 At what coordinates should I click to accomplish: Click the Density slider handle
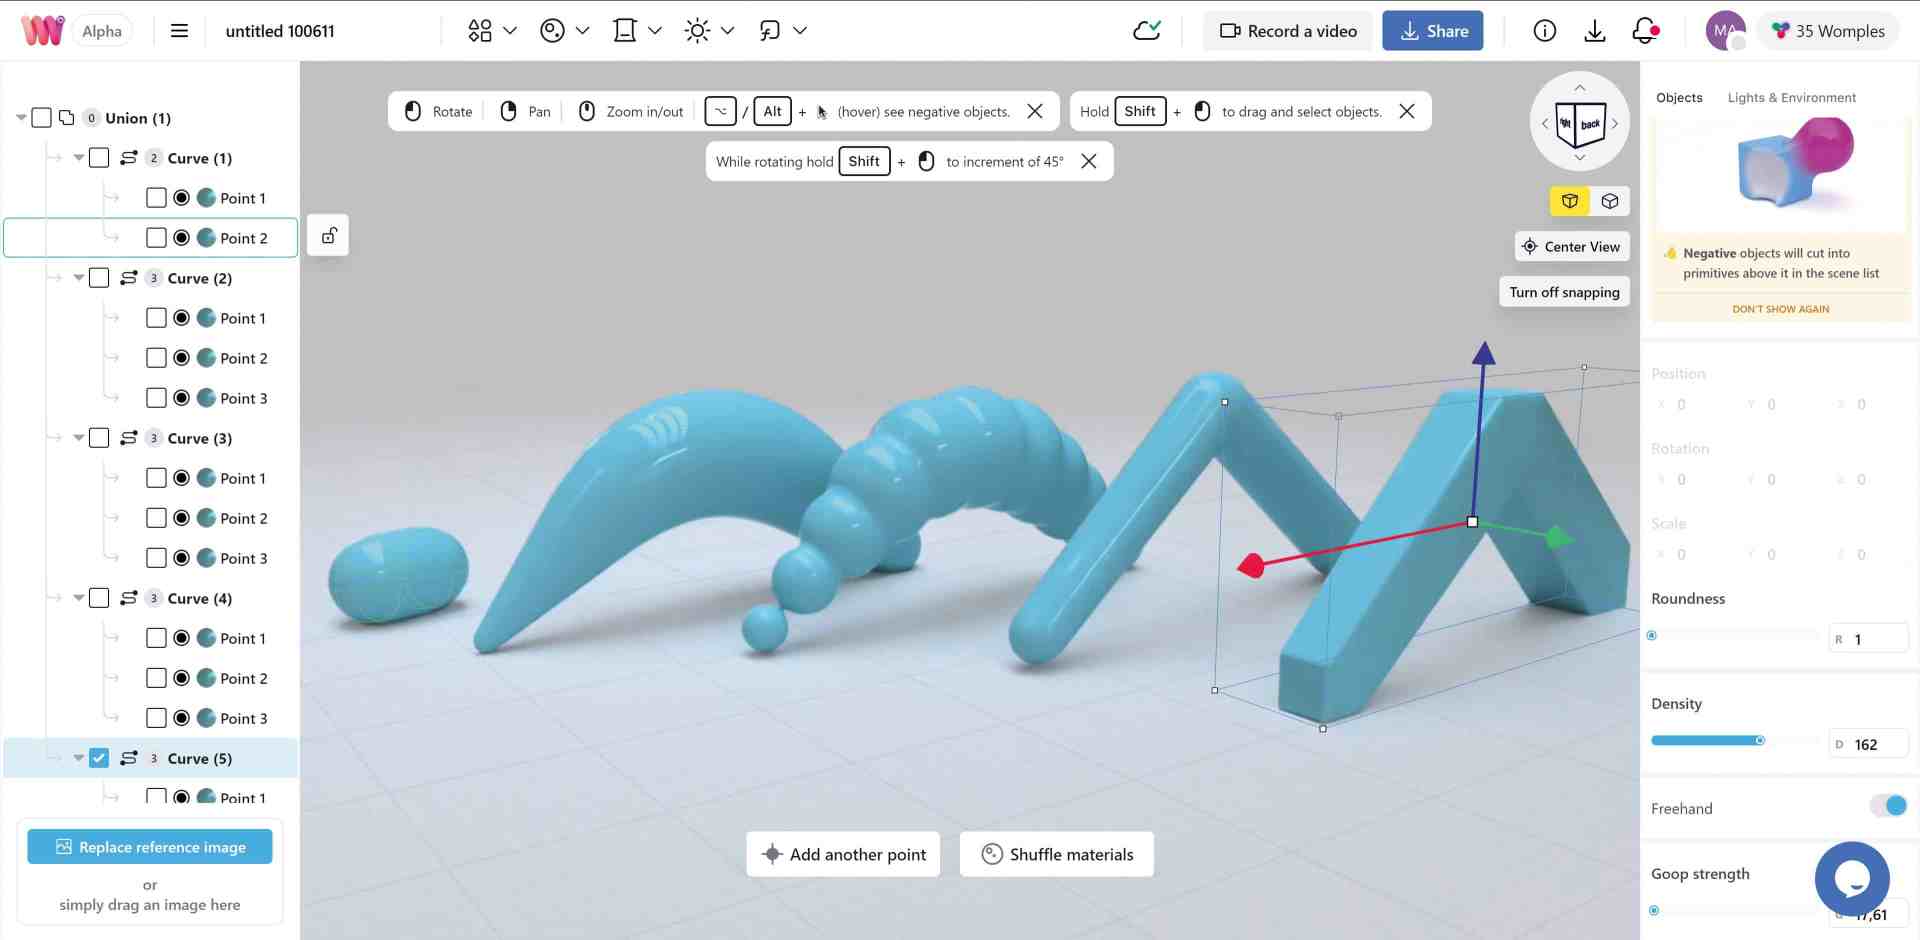point(1760,741)
